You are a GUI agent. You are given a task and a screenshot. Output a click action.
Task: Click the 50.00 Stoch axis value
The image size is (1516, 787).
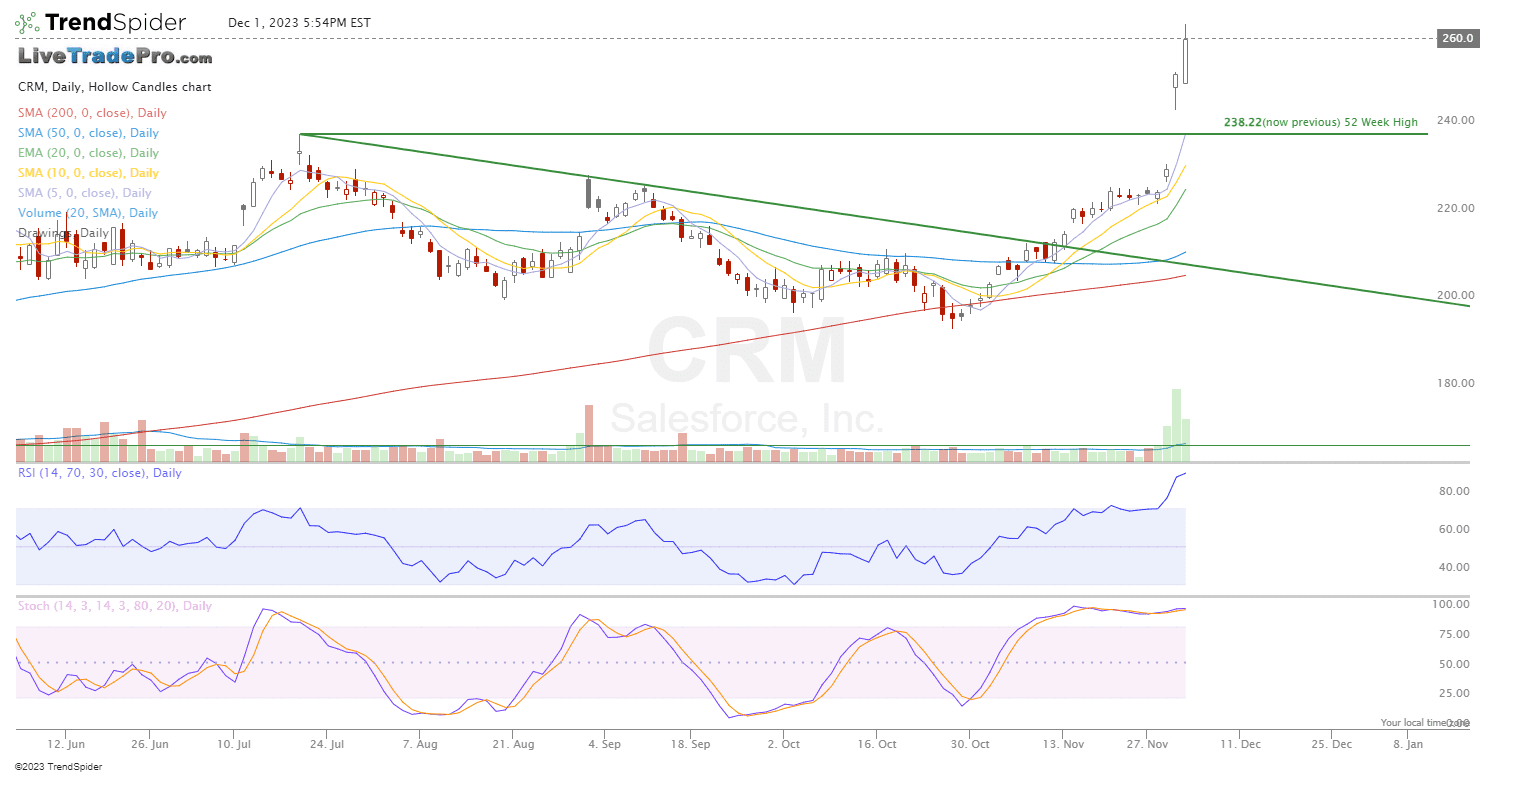tap(1454, 664)
